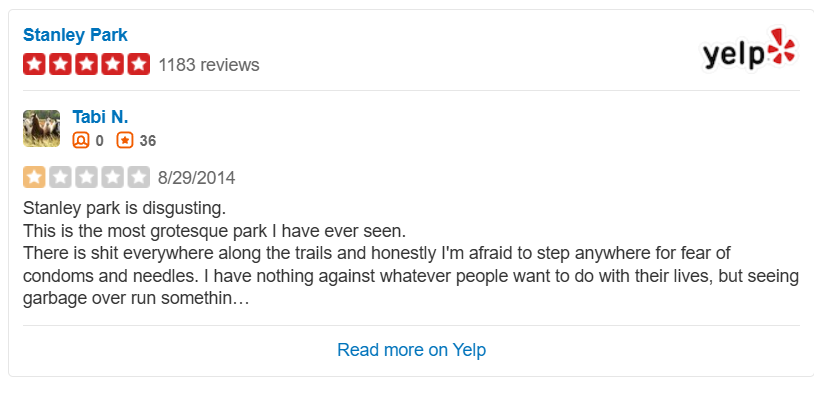Click the Yelp logo
The image size is (821, 393).
750,50
